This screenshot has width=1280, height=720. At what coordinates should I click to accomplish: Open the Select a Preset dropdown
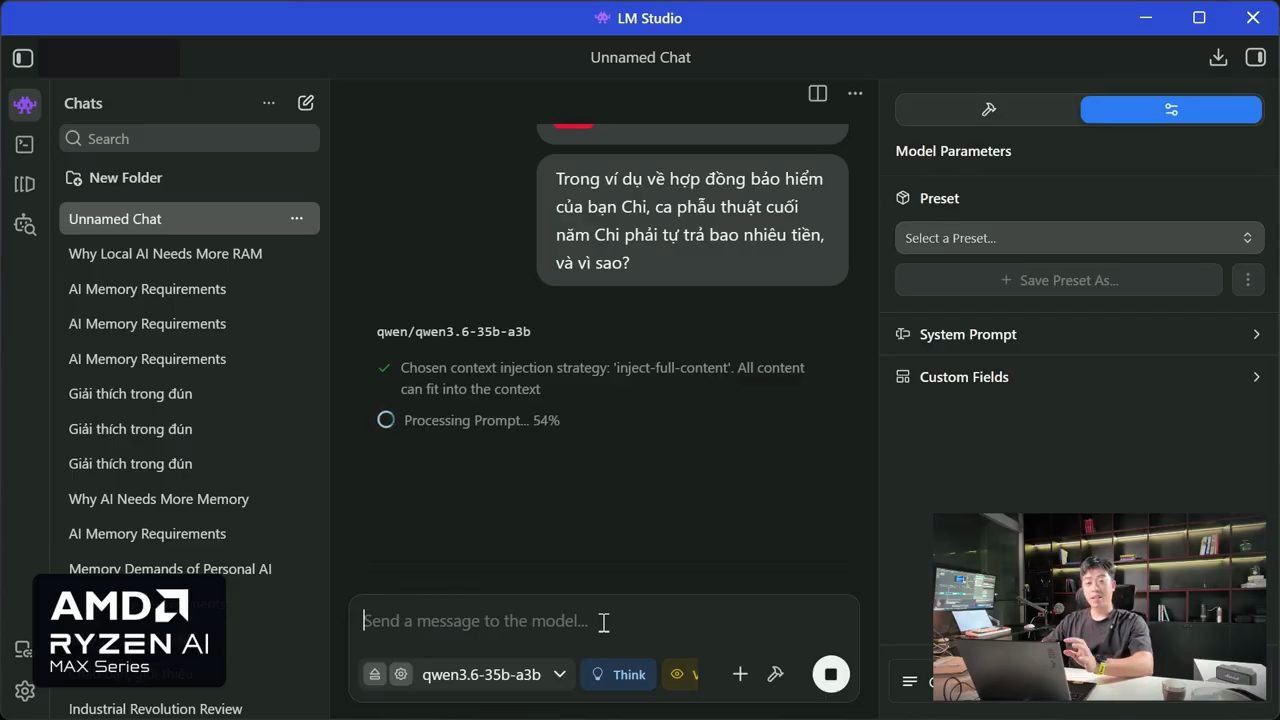click(x=1079, y=238)
